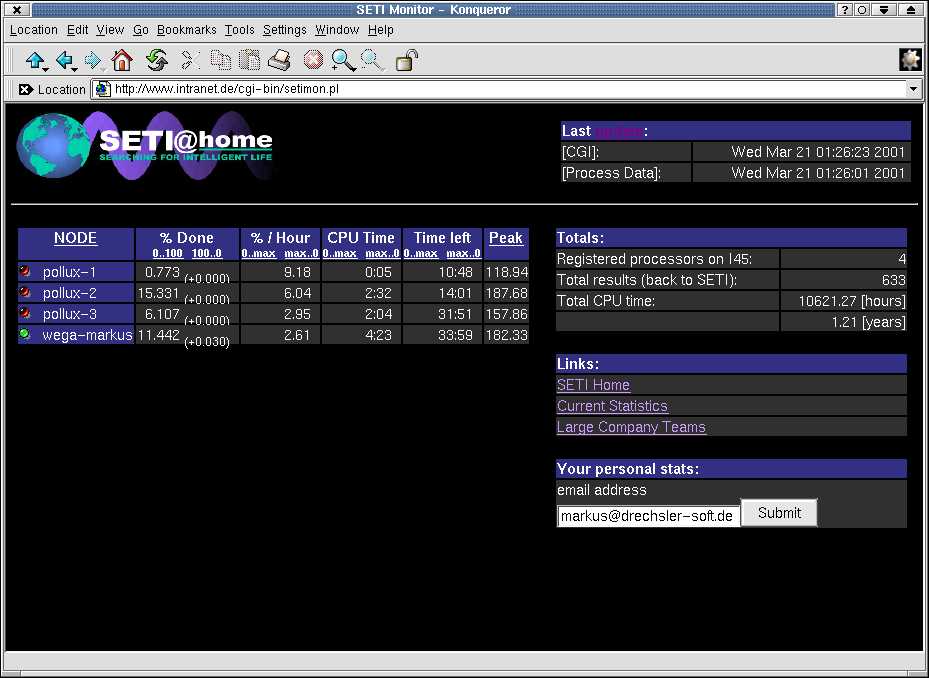The image size is (929, 678).
Task: Click red status dot for pollux-1
Action: [x=24, y=271]
